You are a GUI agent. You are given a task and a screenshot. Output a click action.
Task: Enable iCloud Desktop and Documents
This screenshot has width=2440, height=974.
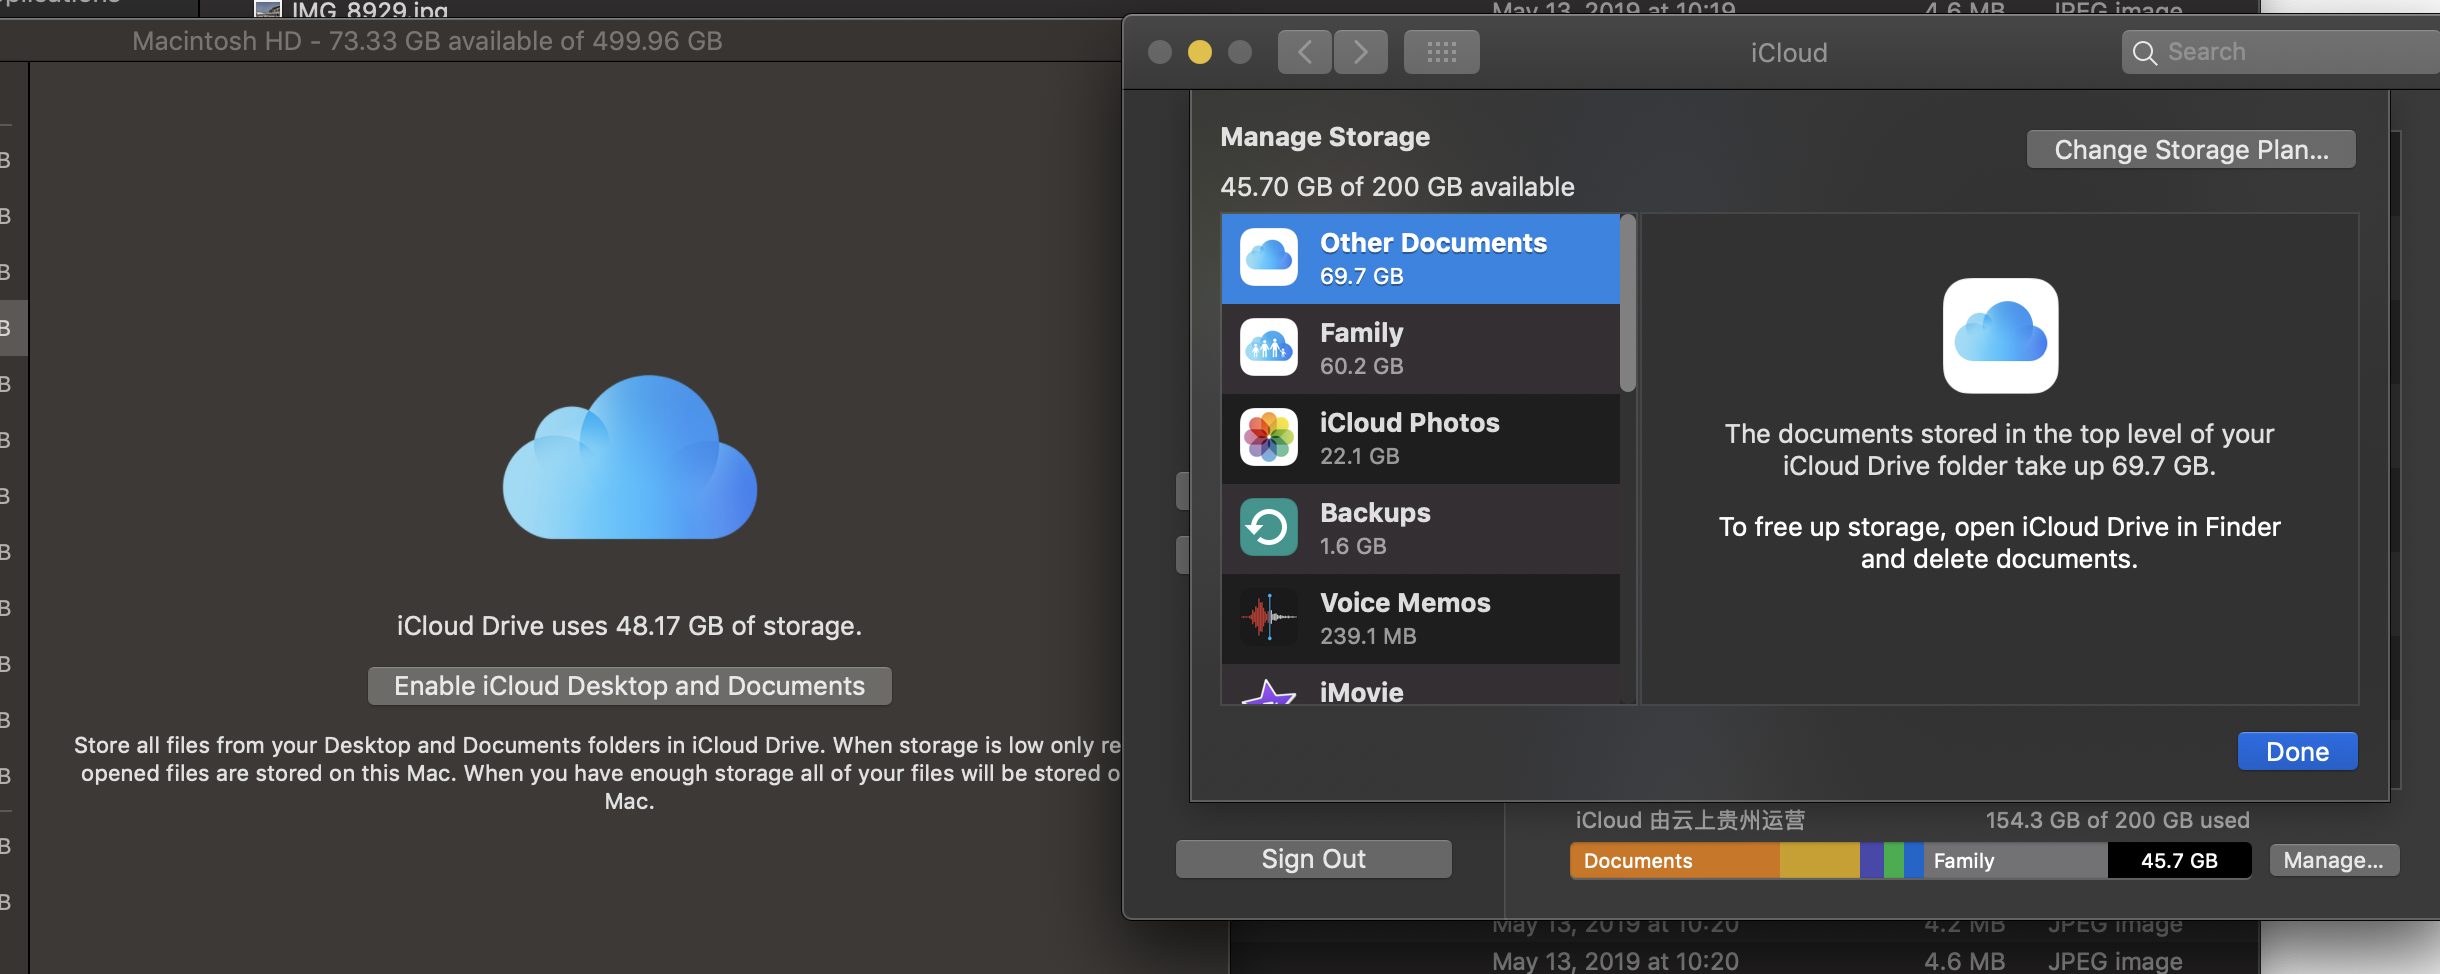[x=629, y=686]
